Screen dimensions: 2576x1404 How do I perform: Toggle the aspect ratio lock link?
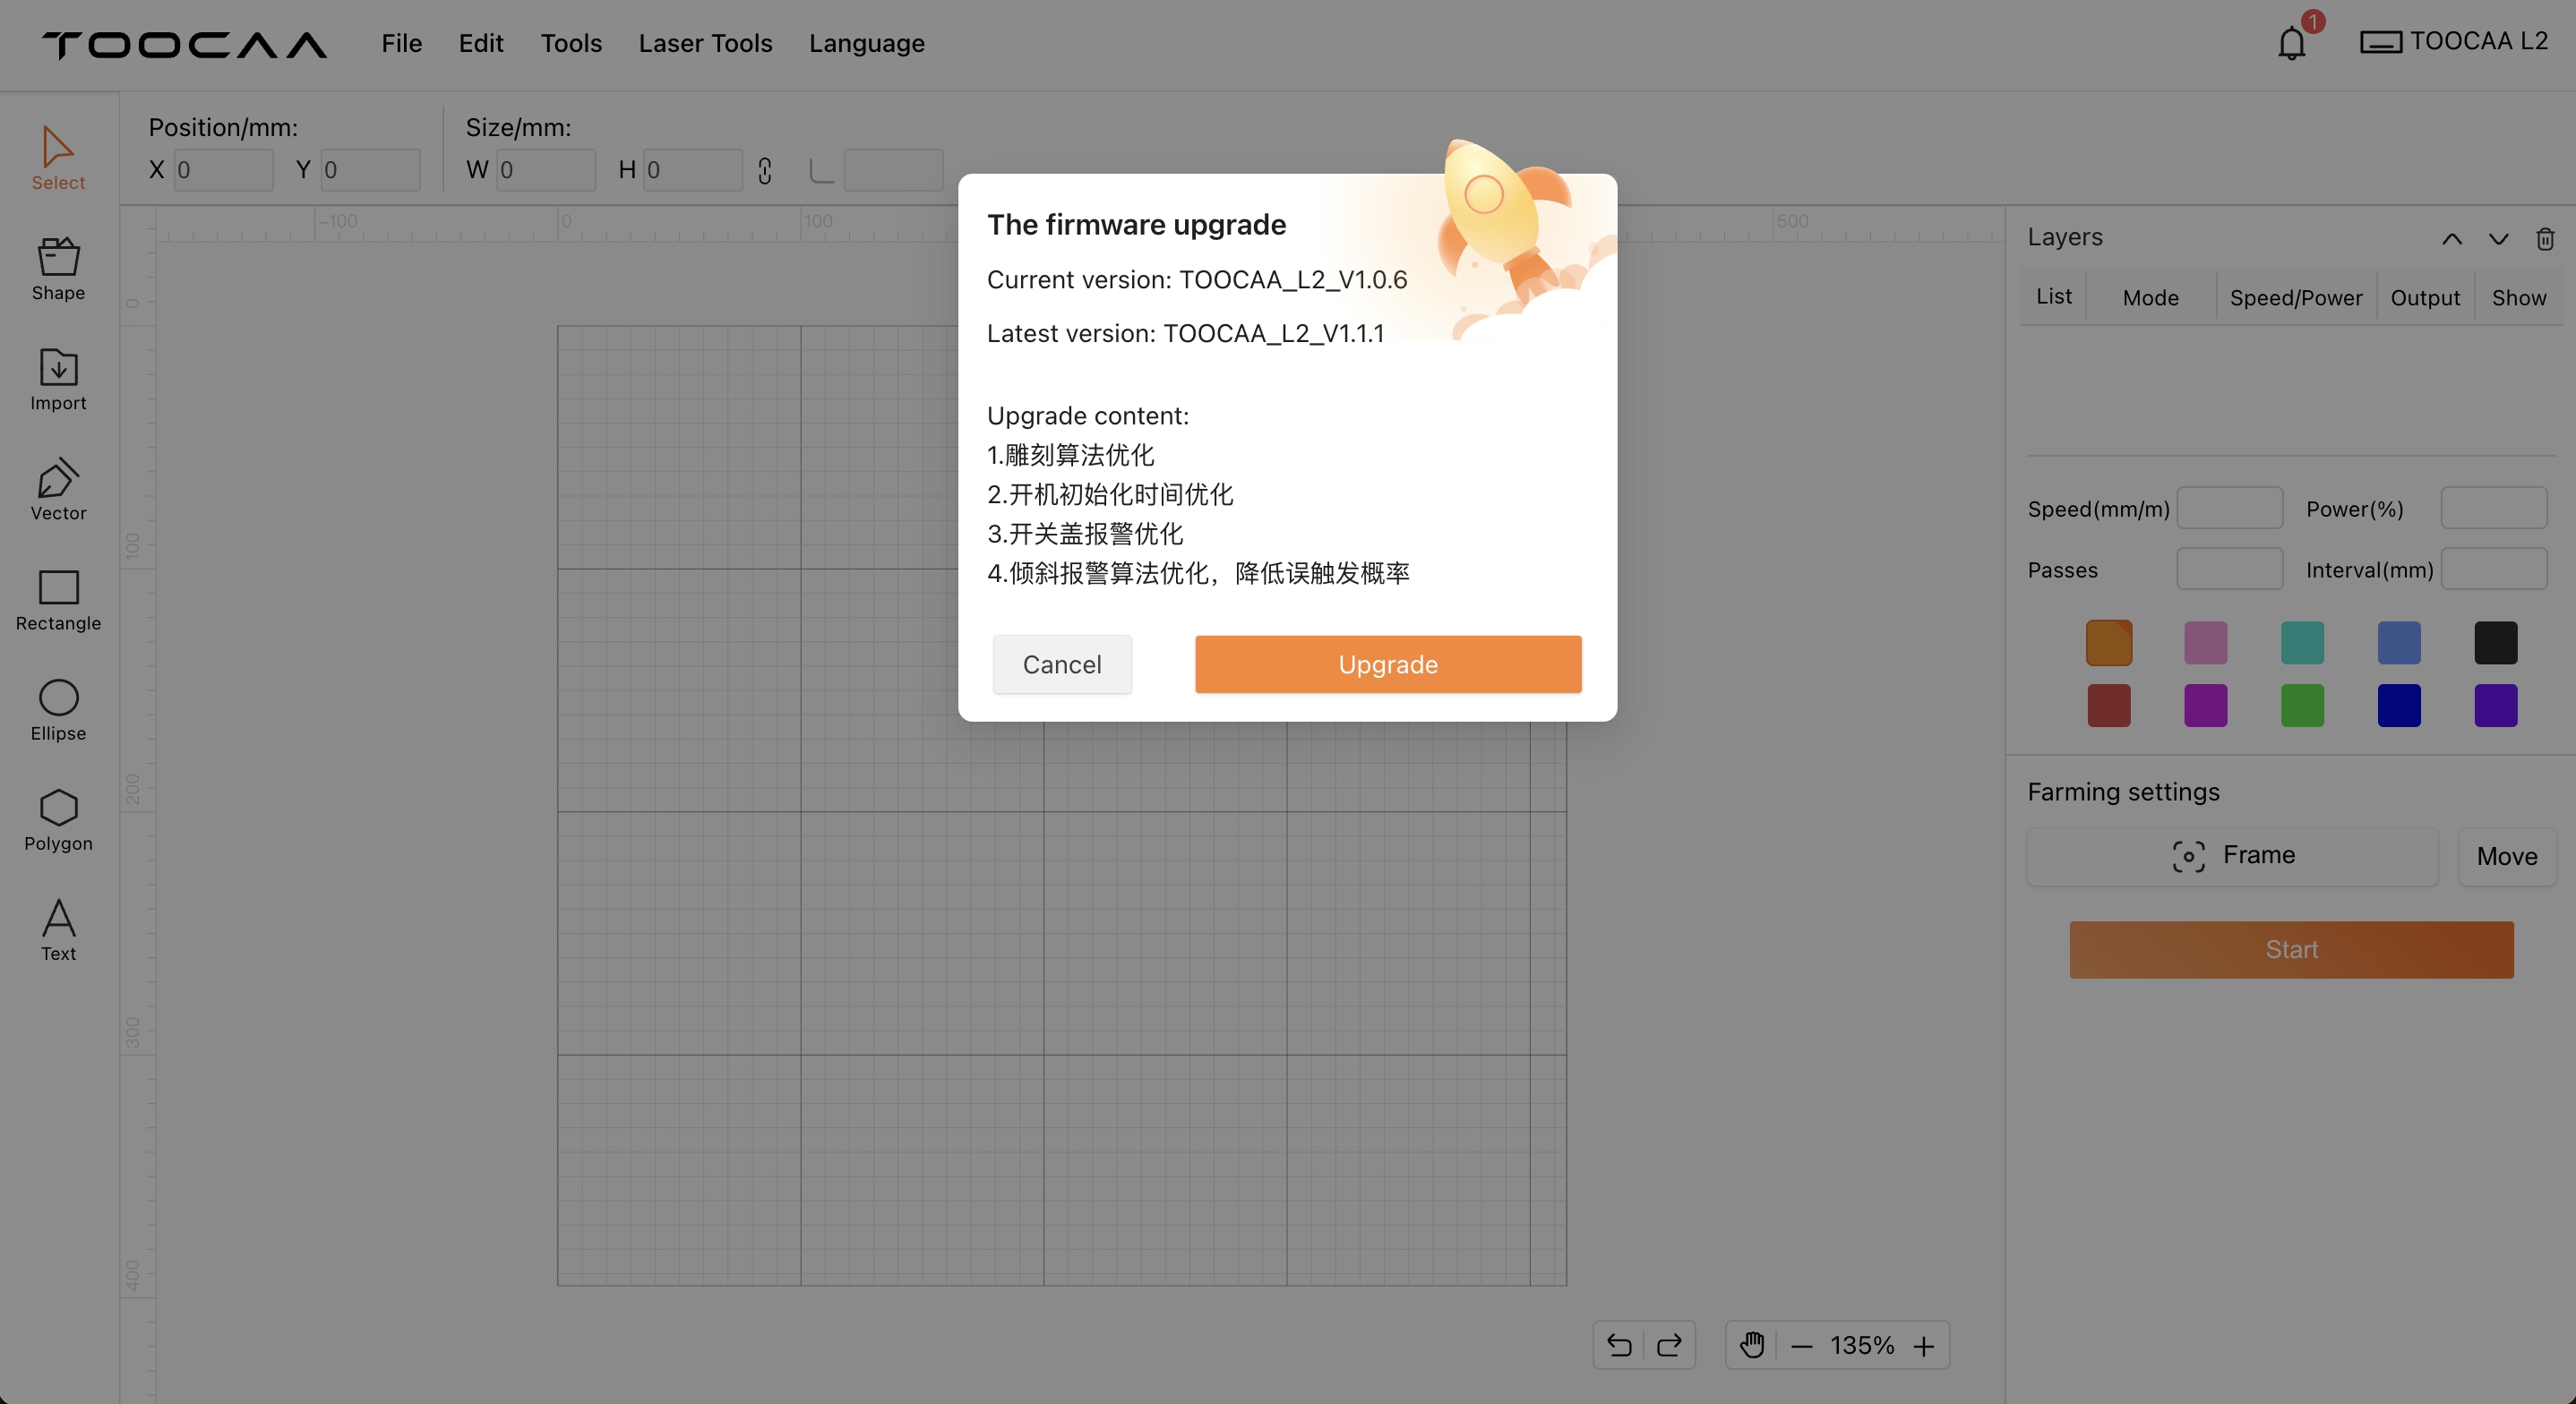point(765,171)
